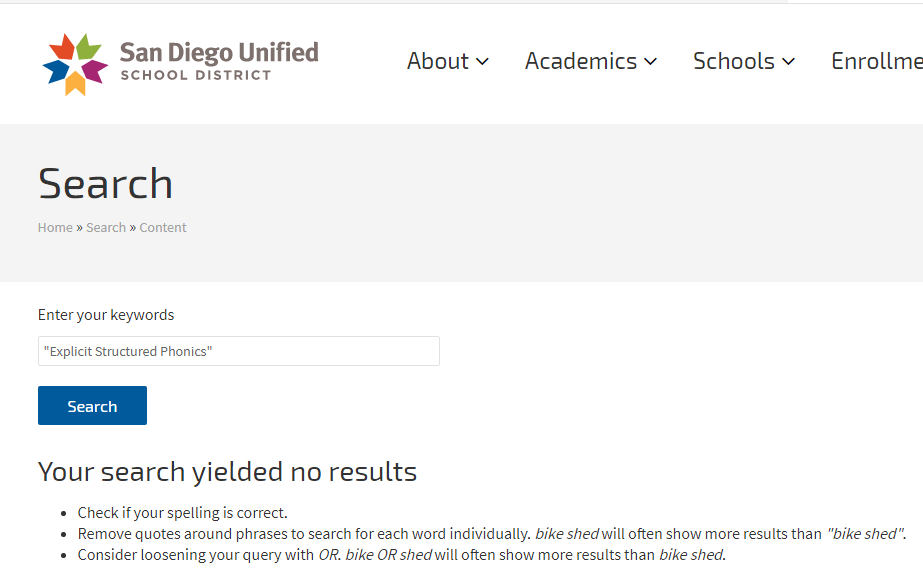Open the Academics menu
This screenshot has height=575, width=923.
point(580,61)
